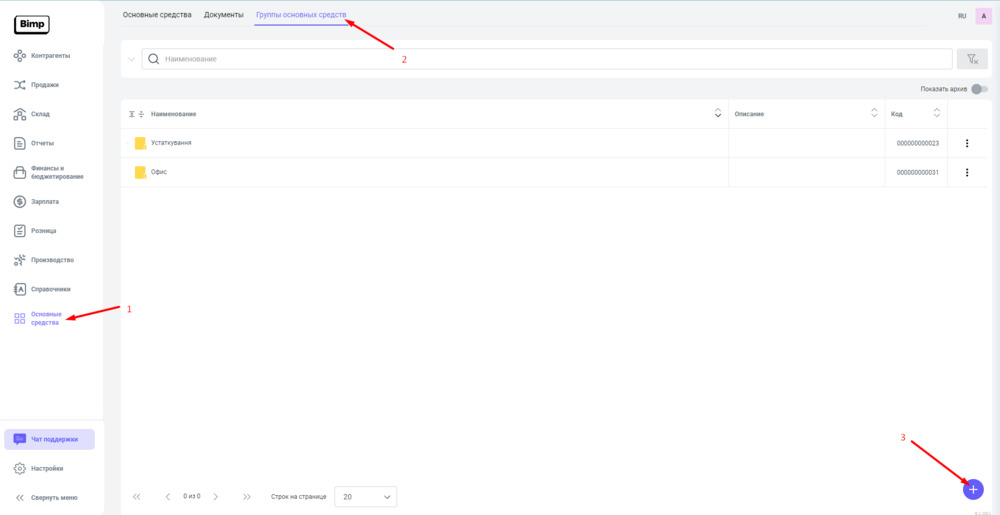Click the Наименование search field
The image size is (1000, 515).
546,59
